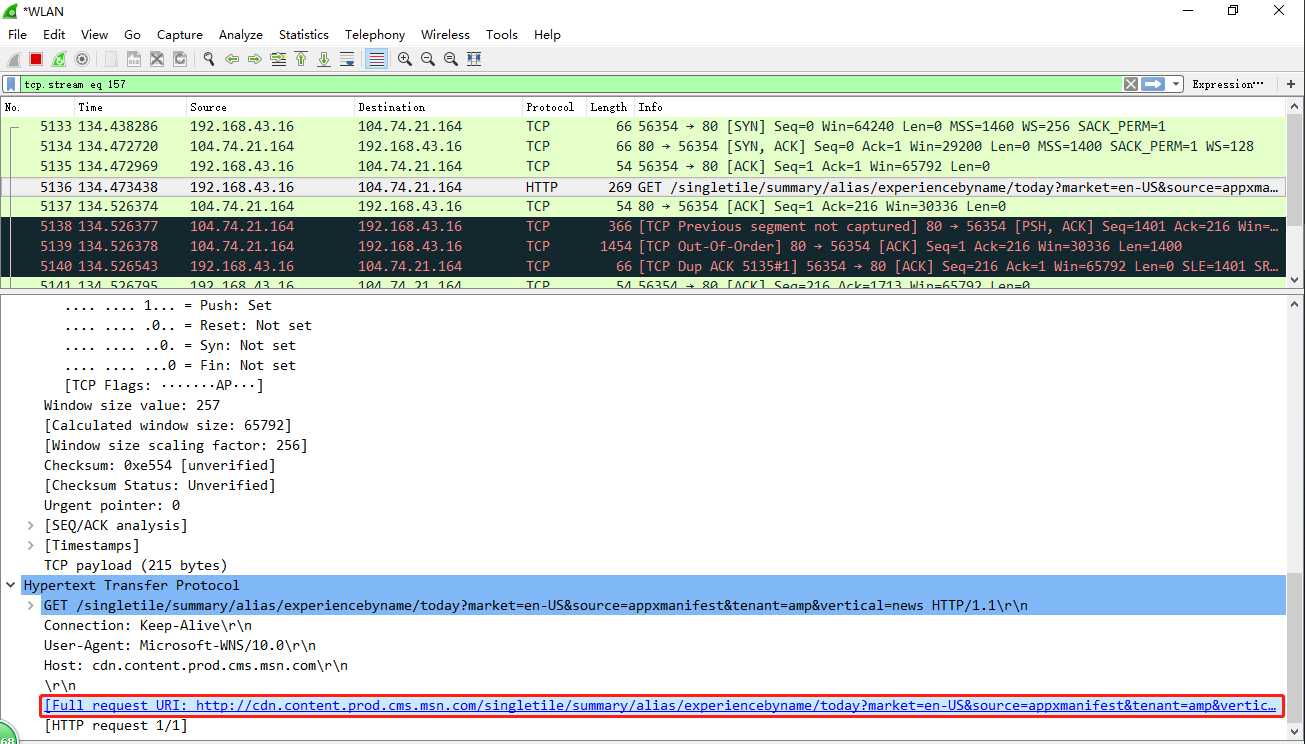This screenshot has width=1305, height=744.
Task: Click the display filter input field
Action: pyautogui.click(x=570, y=84)
